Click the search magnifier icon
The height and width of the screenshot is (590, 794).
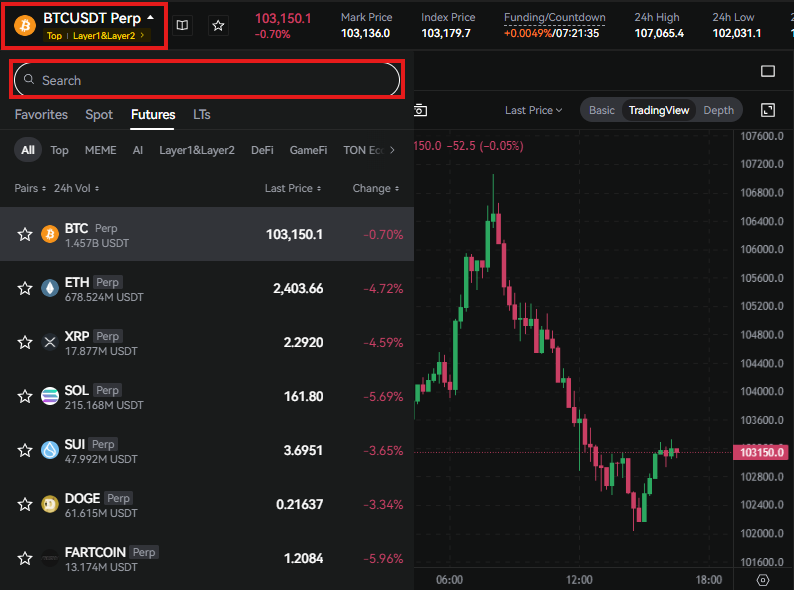tap(29, 80)
